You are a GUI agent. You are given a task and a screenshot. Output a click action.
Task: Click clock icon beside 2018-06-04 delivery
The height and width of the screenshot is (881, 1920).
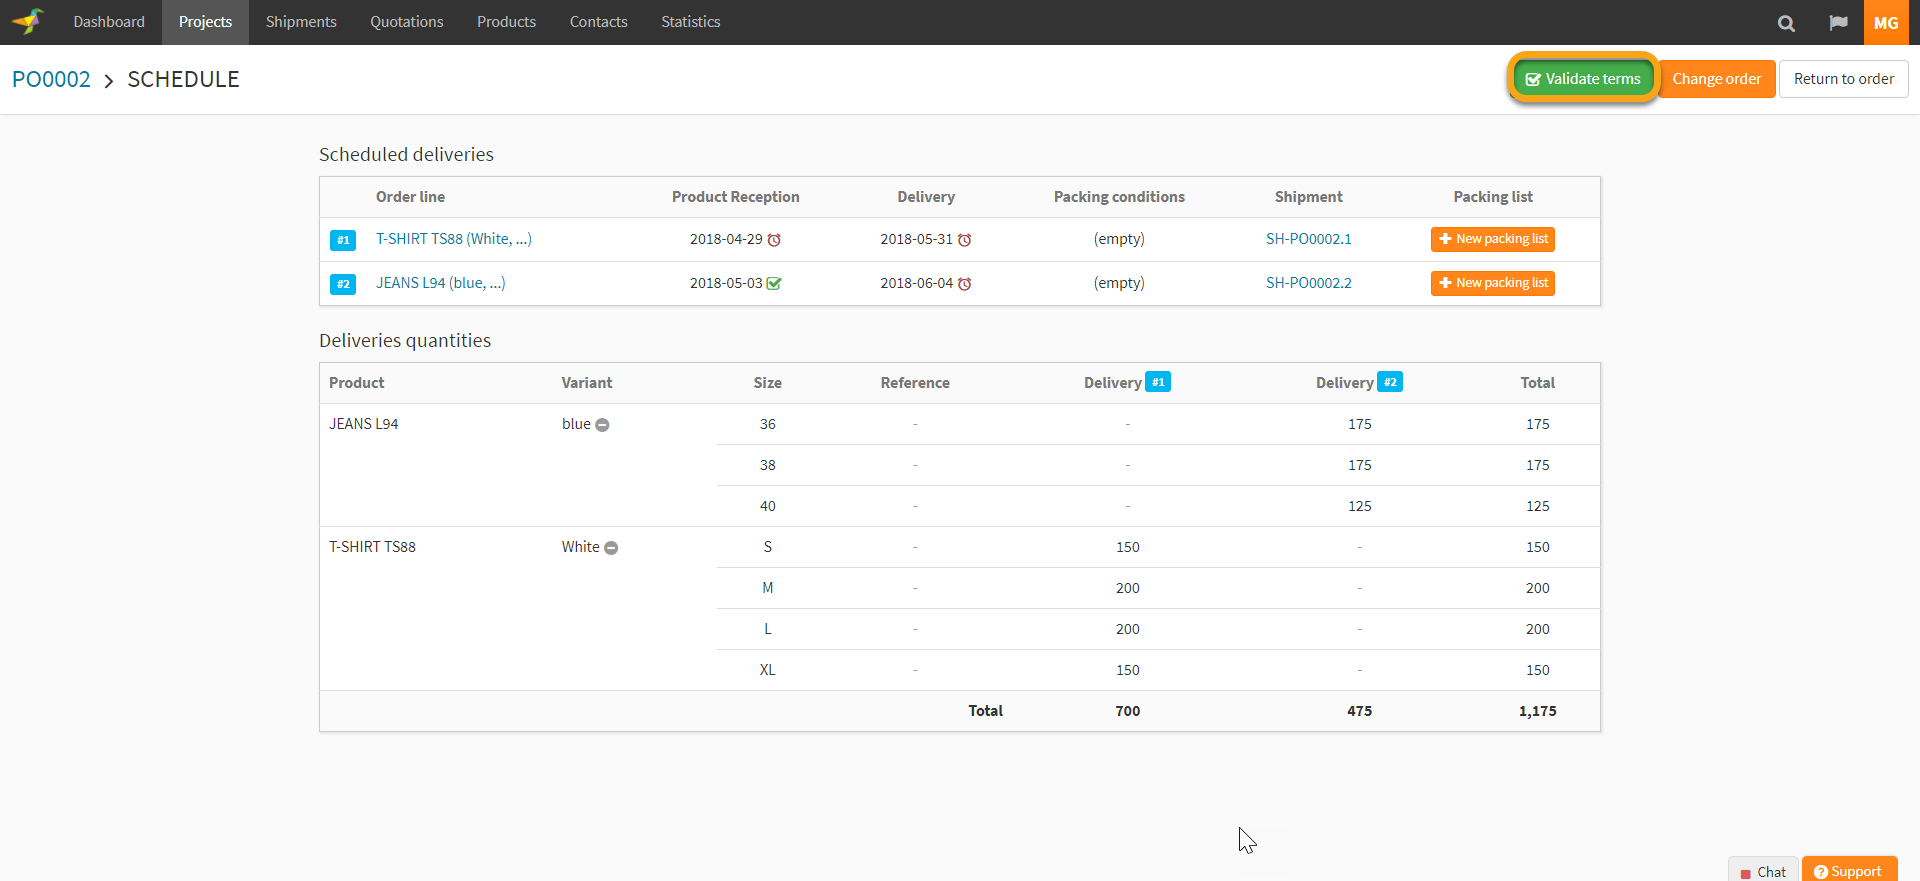(x=965, y=284)
